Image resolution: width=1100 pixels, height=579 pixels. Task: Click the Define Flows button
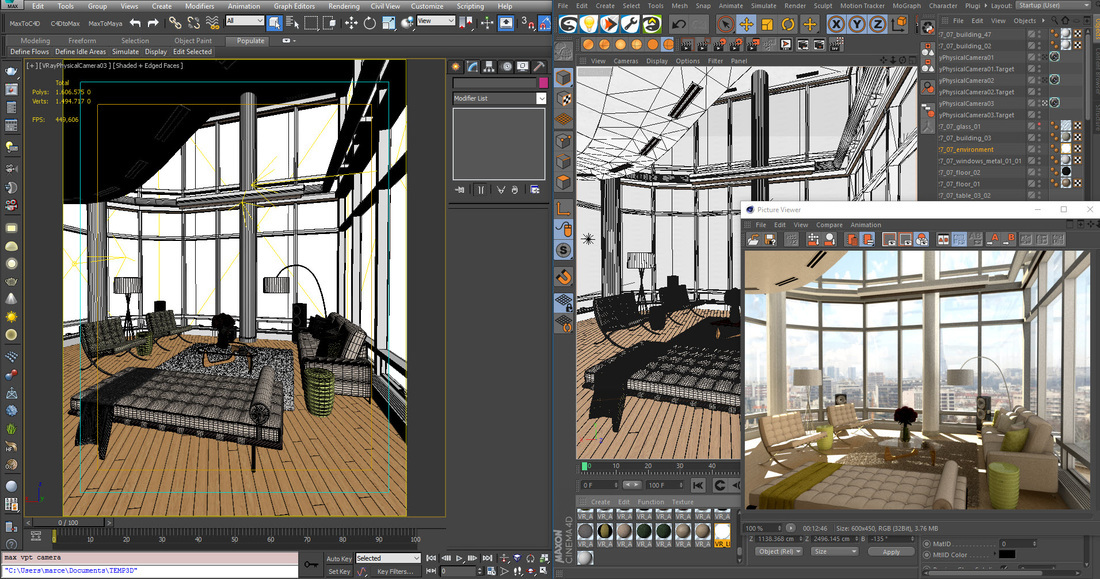click(x=29, y=52)
